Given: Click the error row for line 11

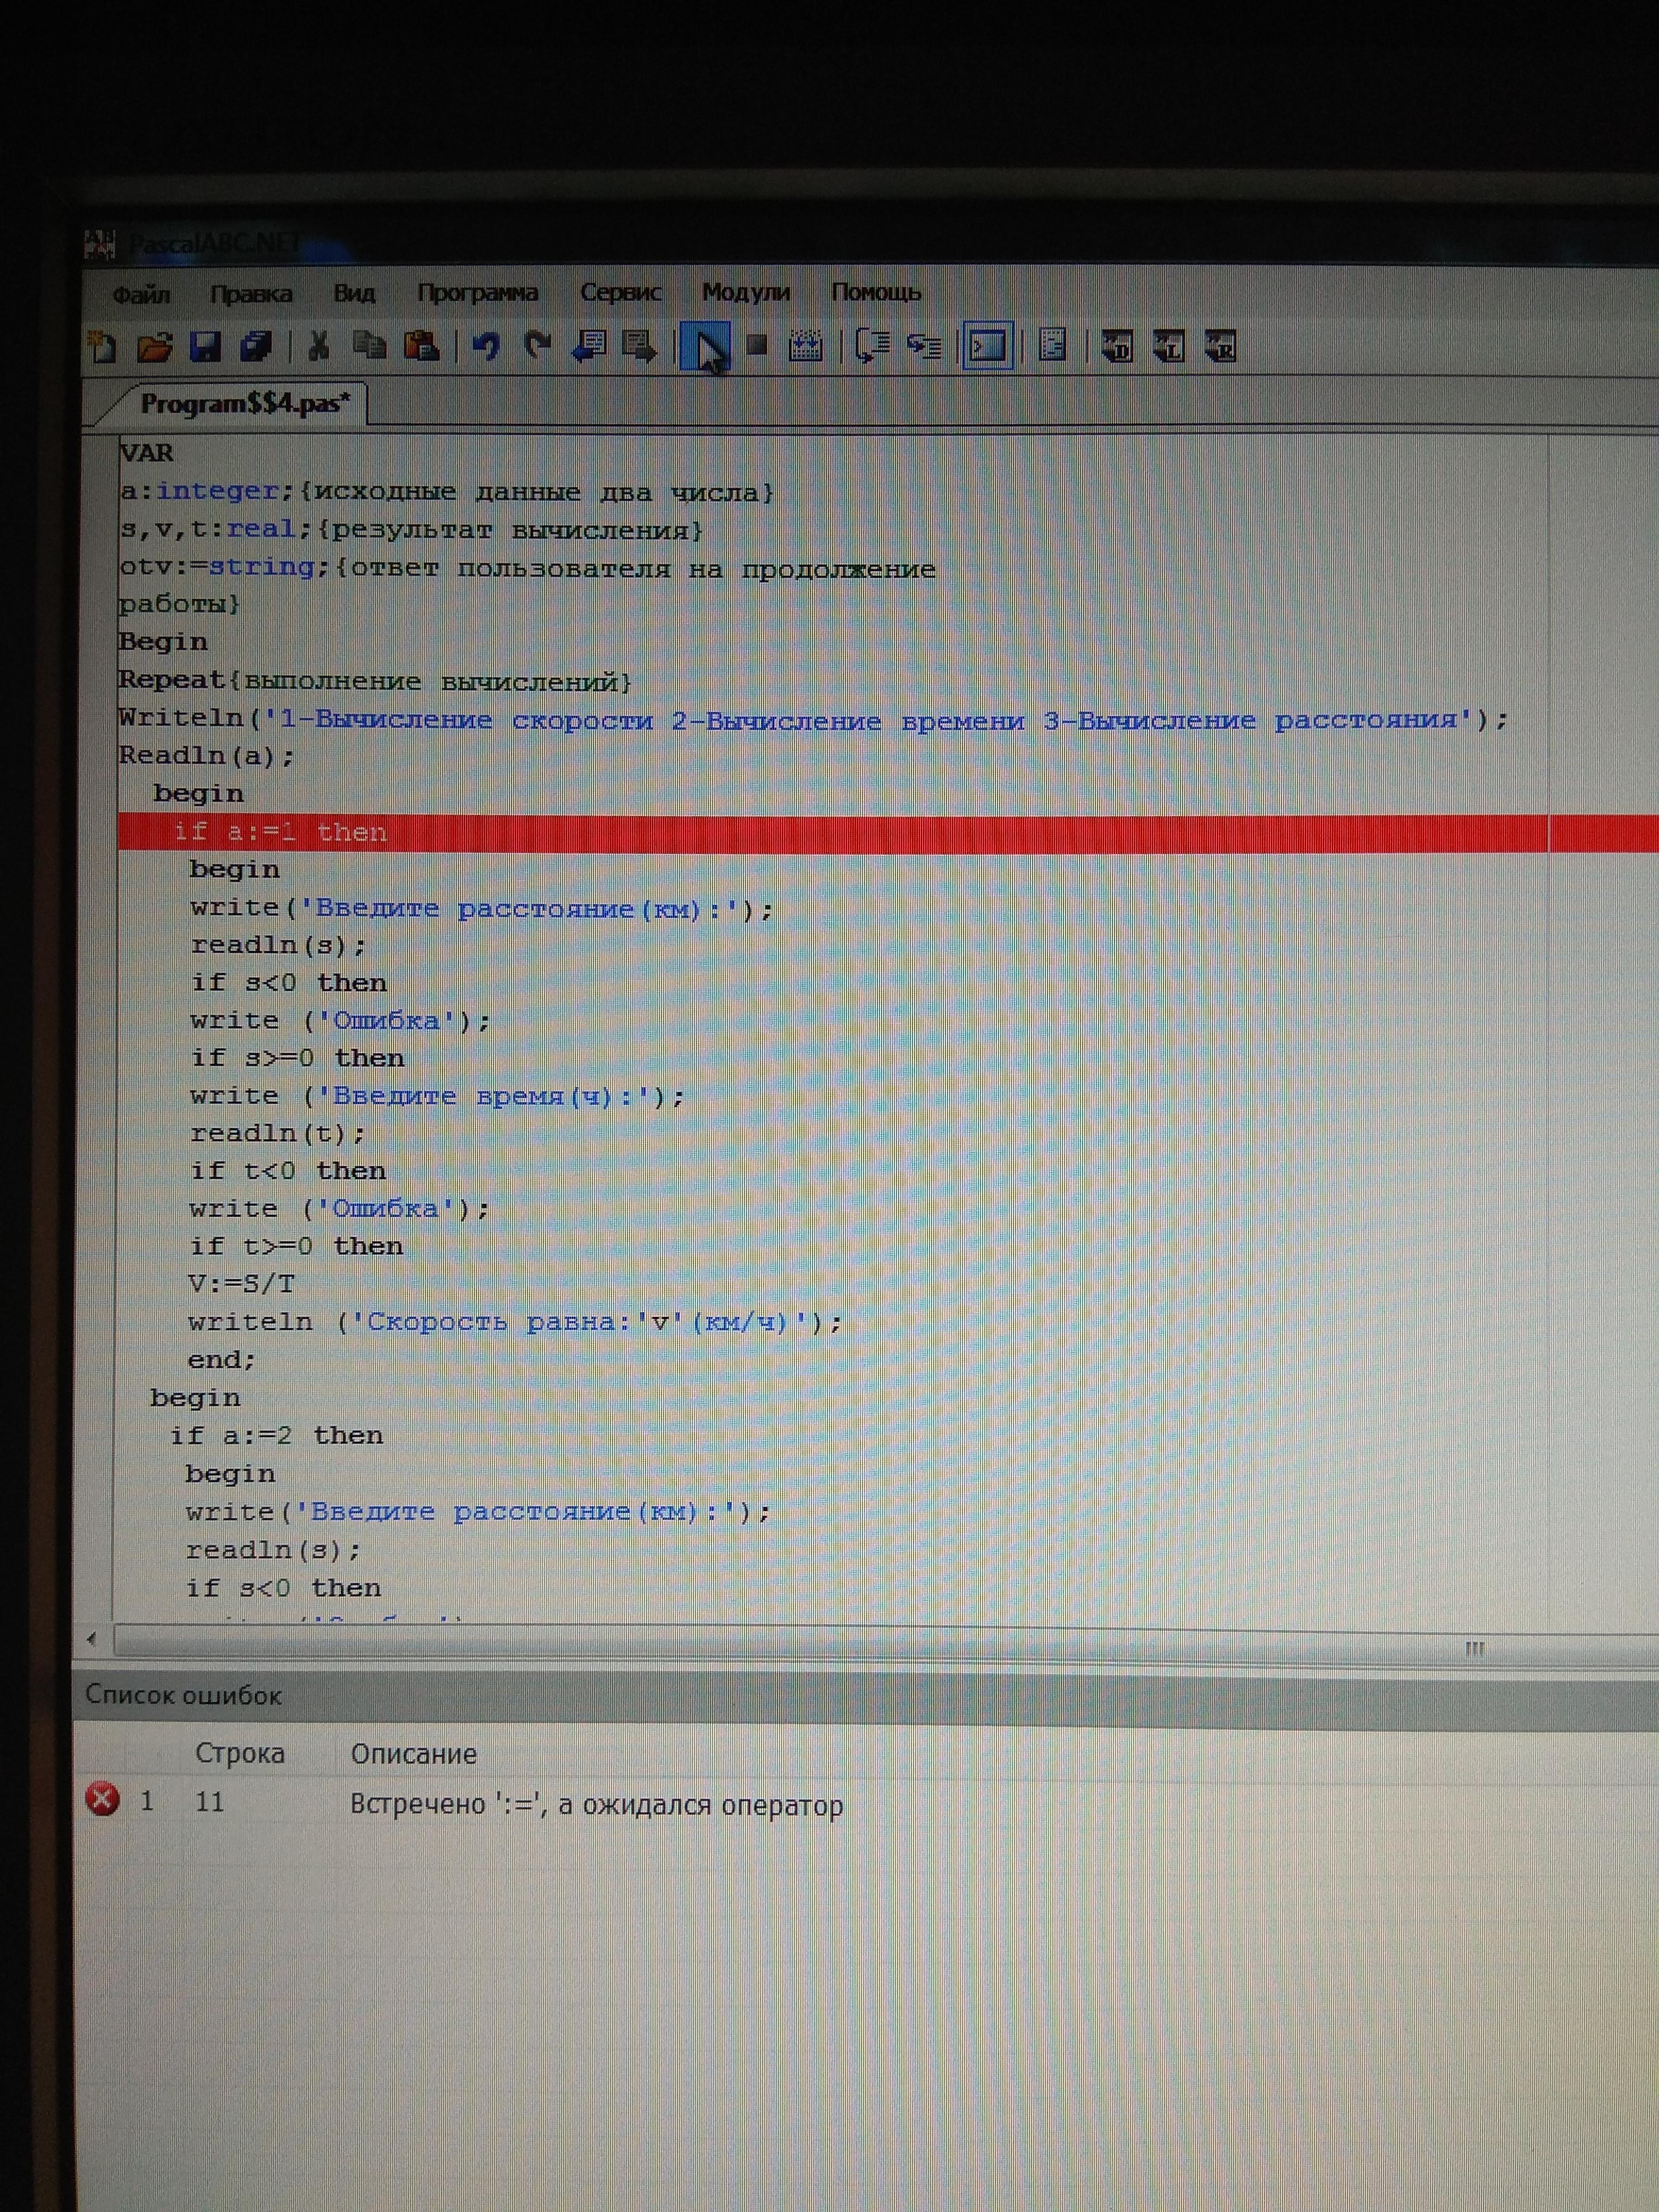Looking at the screenshot, I should pos(596,1805).
